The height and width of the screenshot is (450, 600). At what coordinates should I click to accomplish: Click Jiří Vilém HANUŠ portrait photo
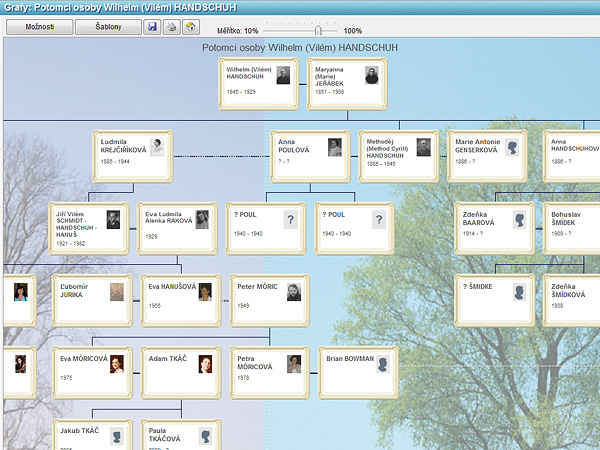click(113, 220)
